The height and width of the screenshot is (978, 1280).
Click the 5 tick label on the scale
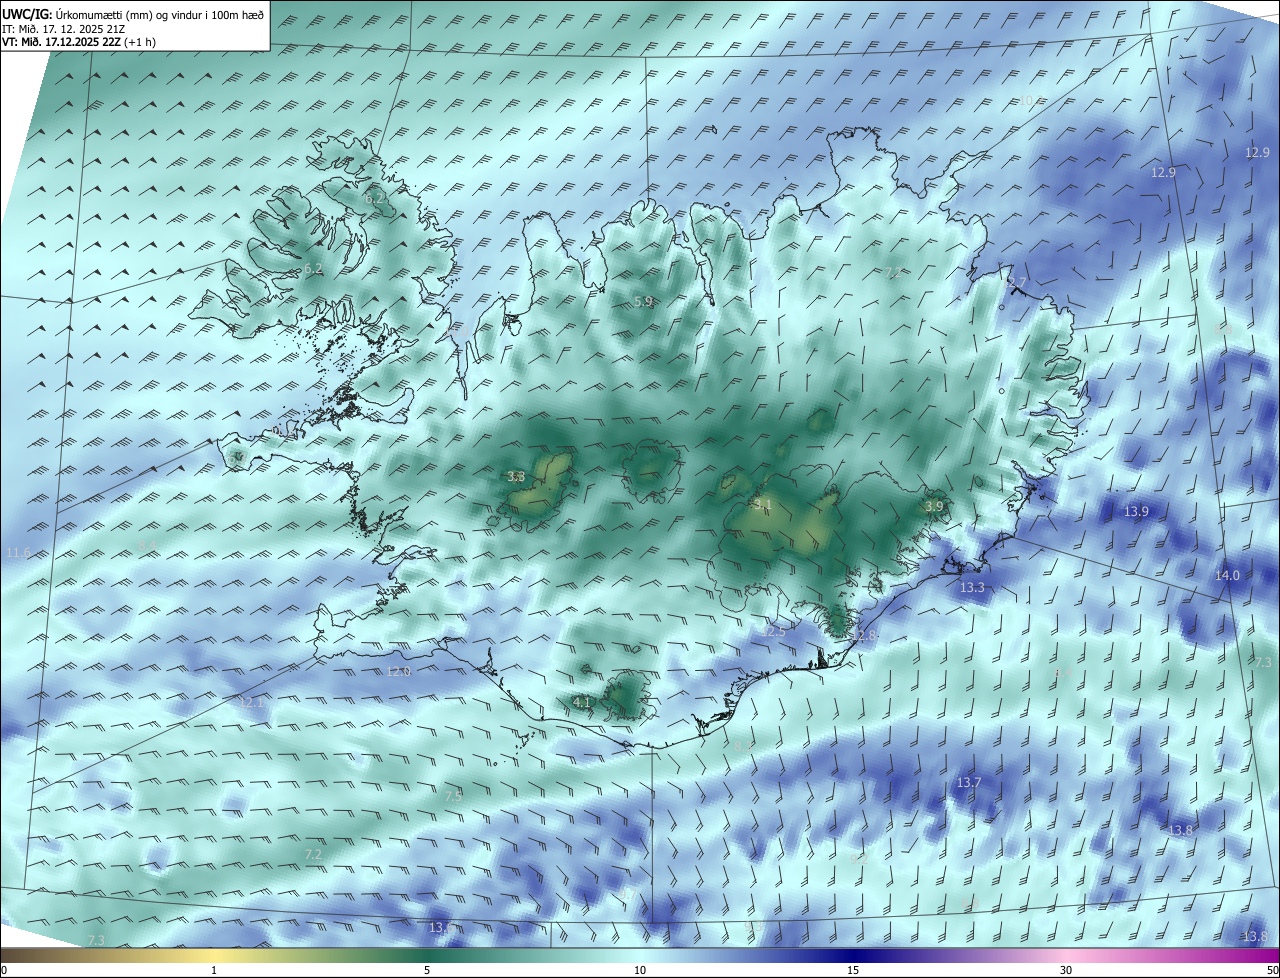pos(427,970)
